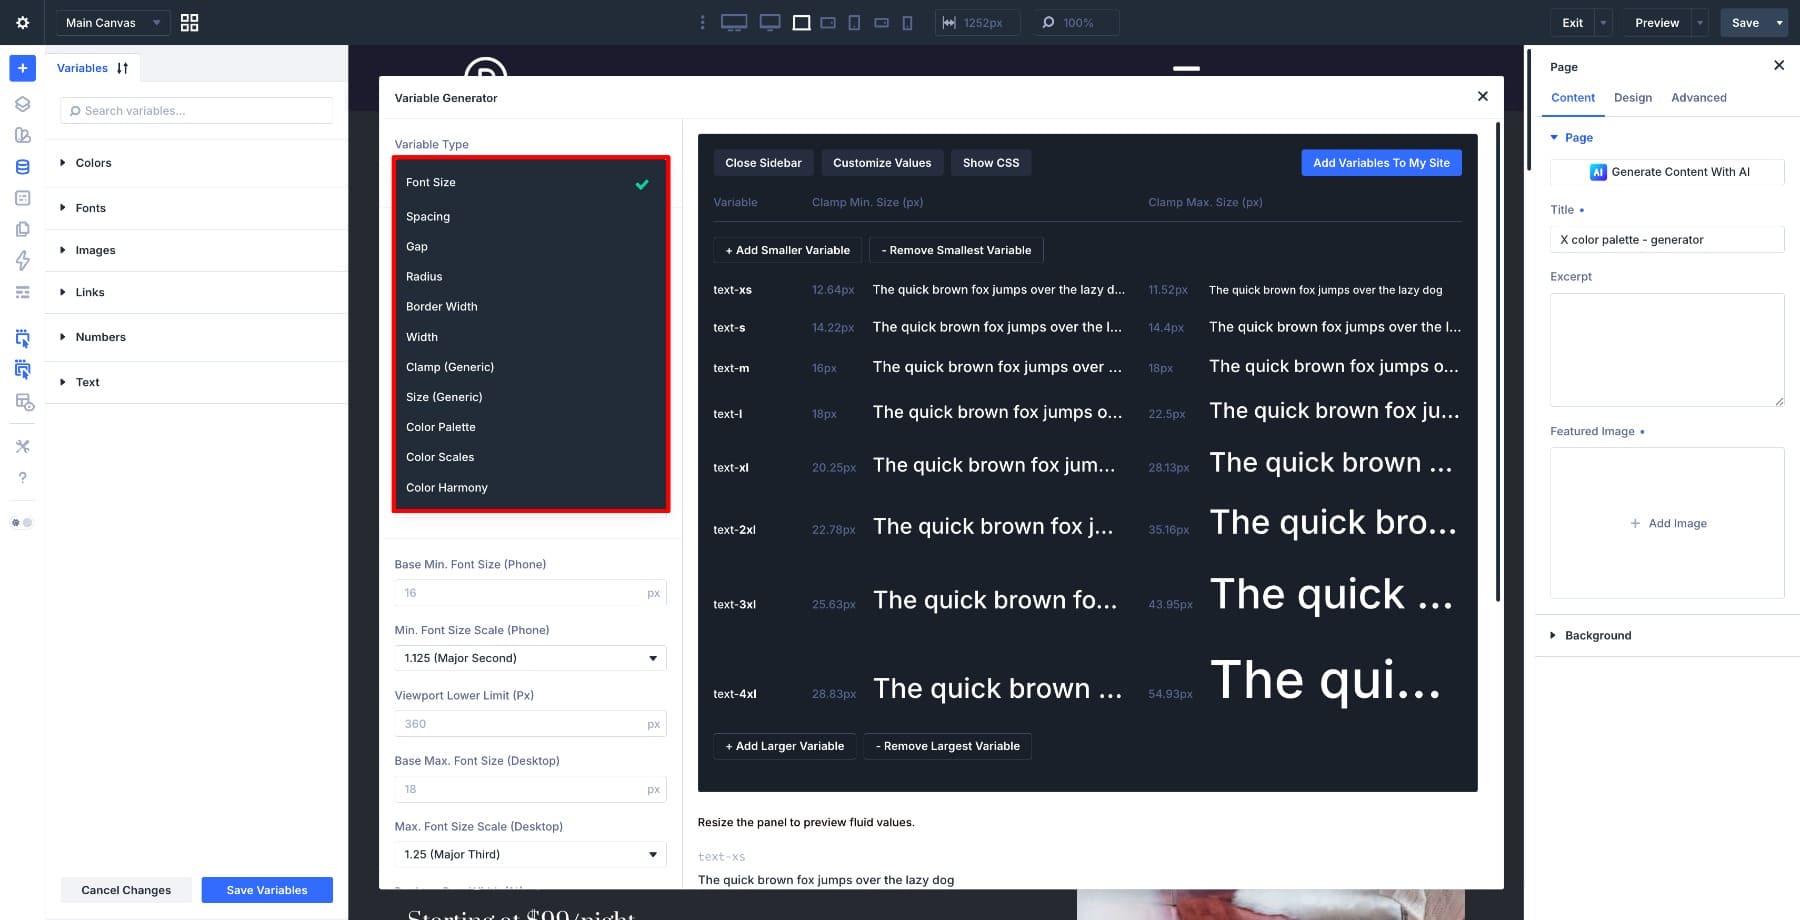Open the list rows icon in left sidebar

[x=22, y=292]
